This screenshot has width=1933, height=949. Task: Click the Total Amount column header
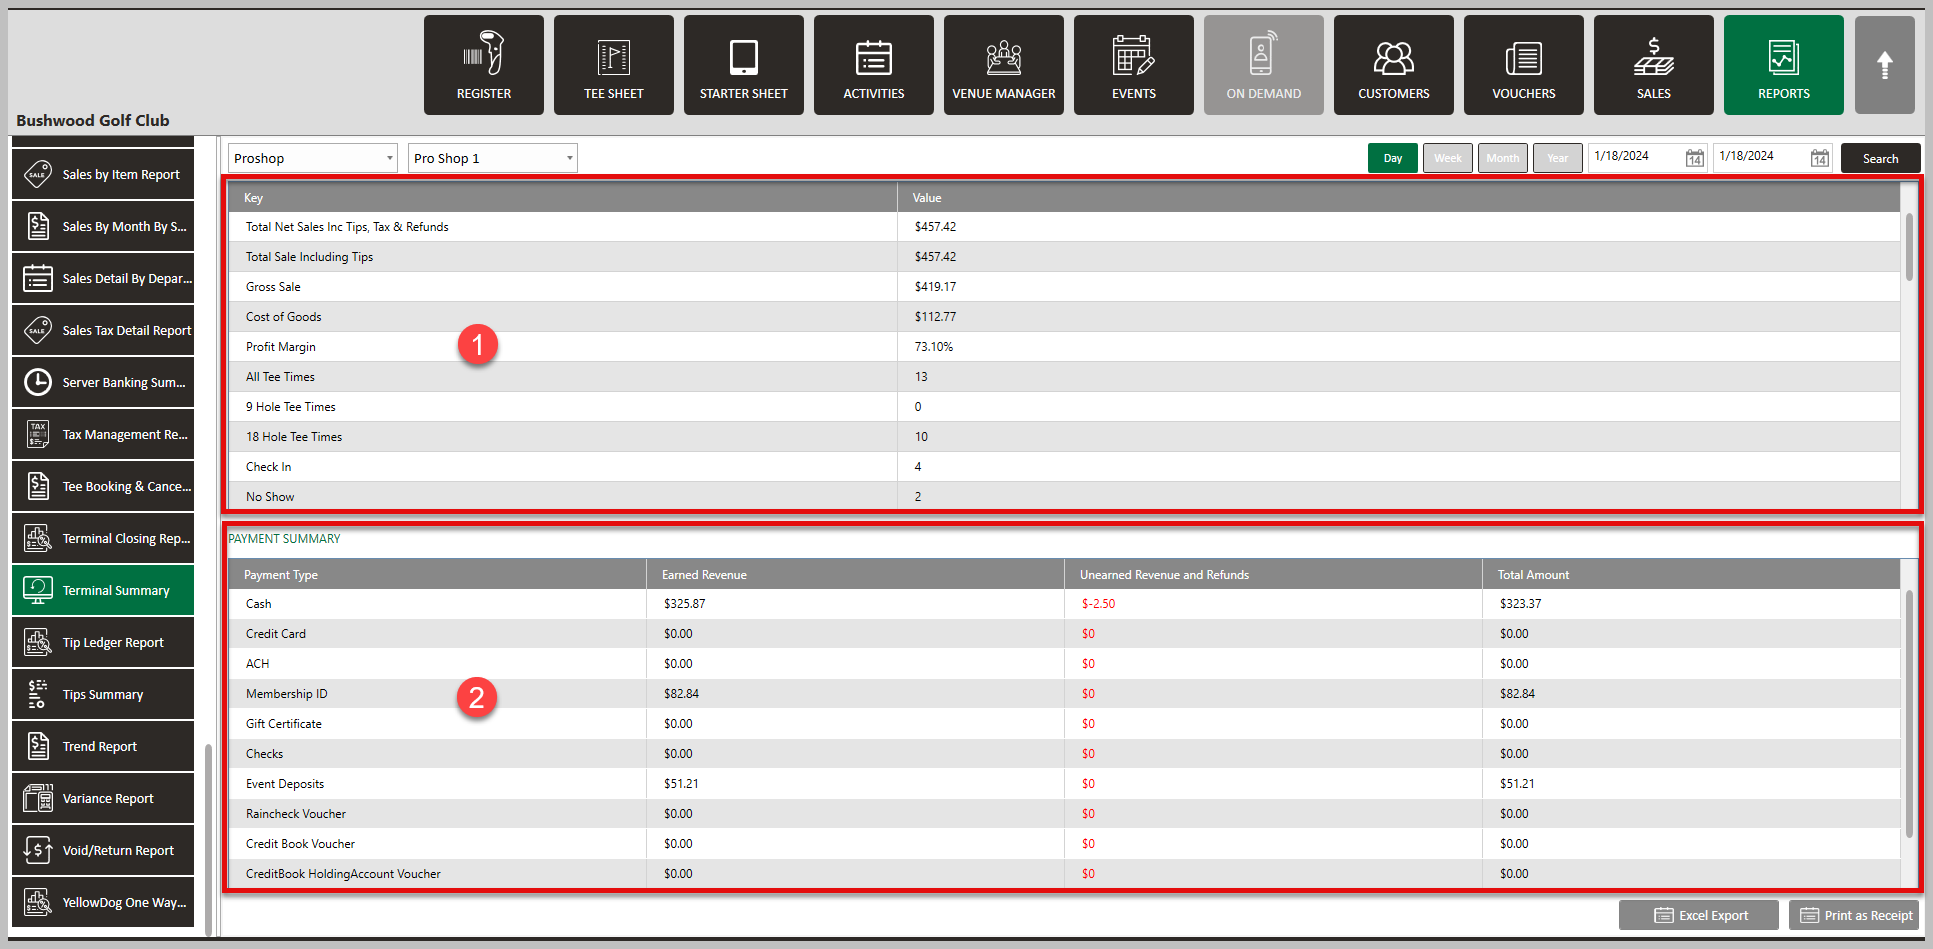pos(1691,574)
